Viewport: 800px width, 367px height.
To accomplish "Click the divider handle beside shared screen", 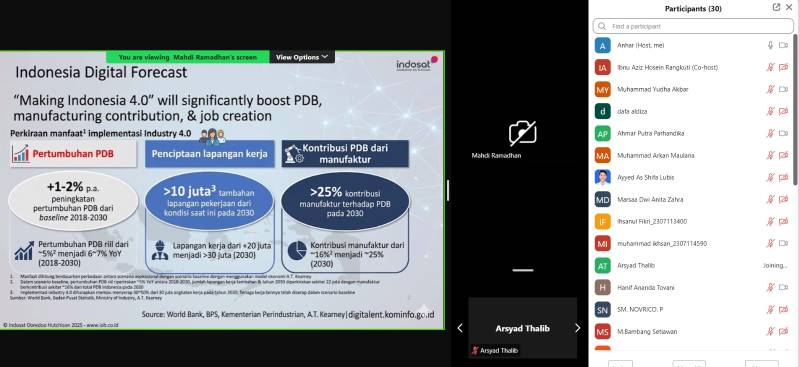I will pos(447,190).
